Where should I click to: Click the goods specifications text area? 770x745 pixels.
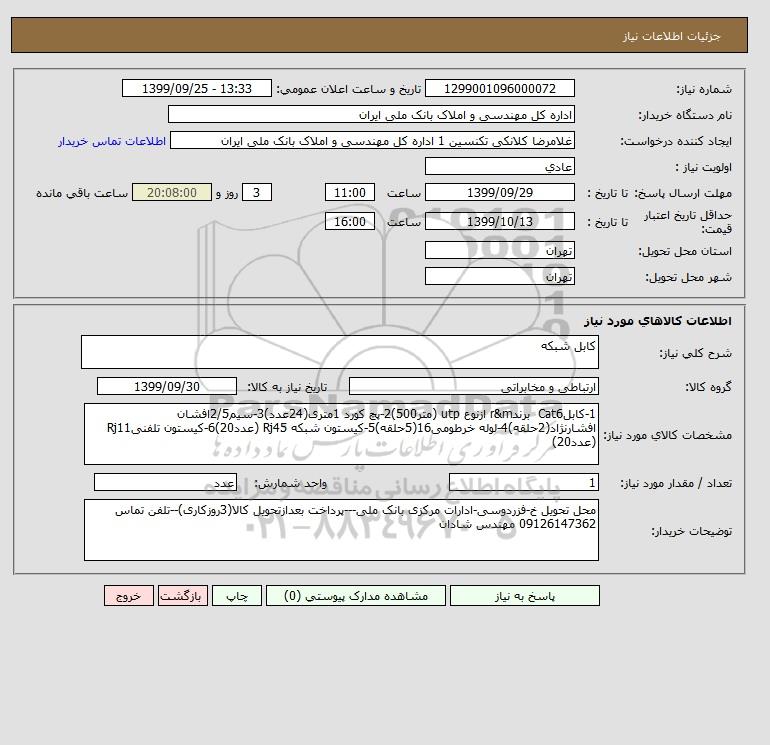341,434
